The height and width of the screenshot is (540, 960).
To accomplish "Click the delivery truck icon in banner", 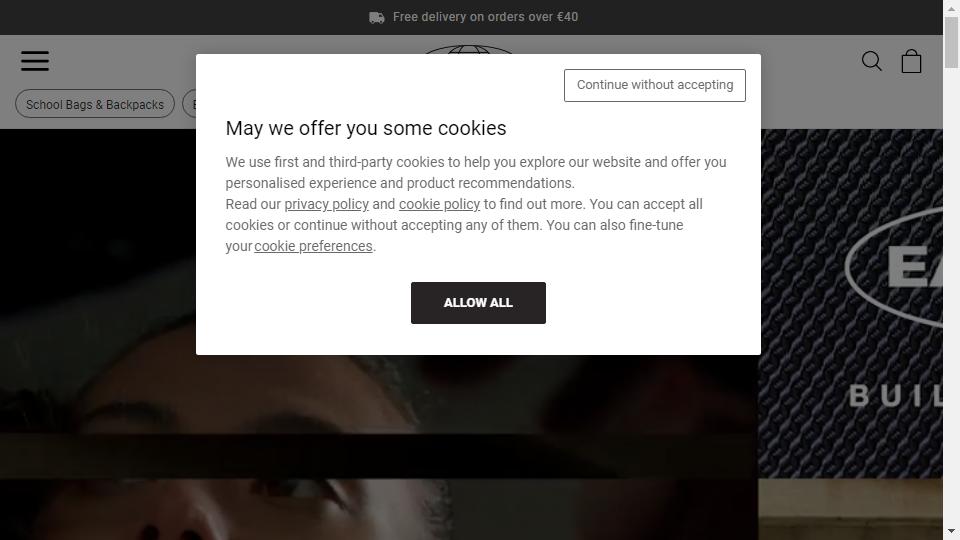I will point(377,18).
